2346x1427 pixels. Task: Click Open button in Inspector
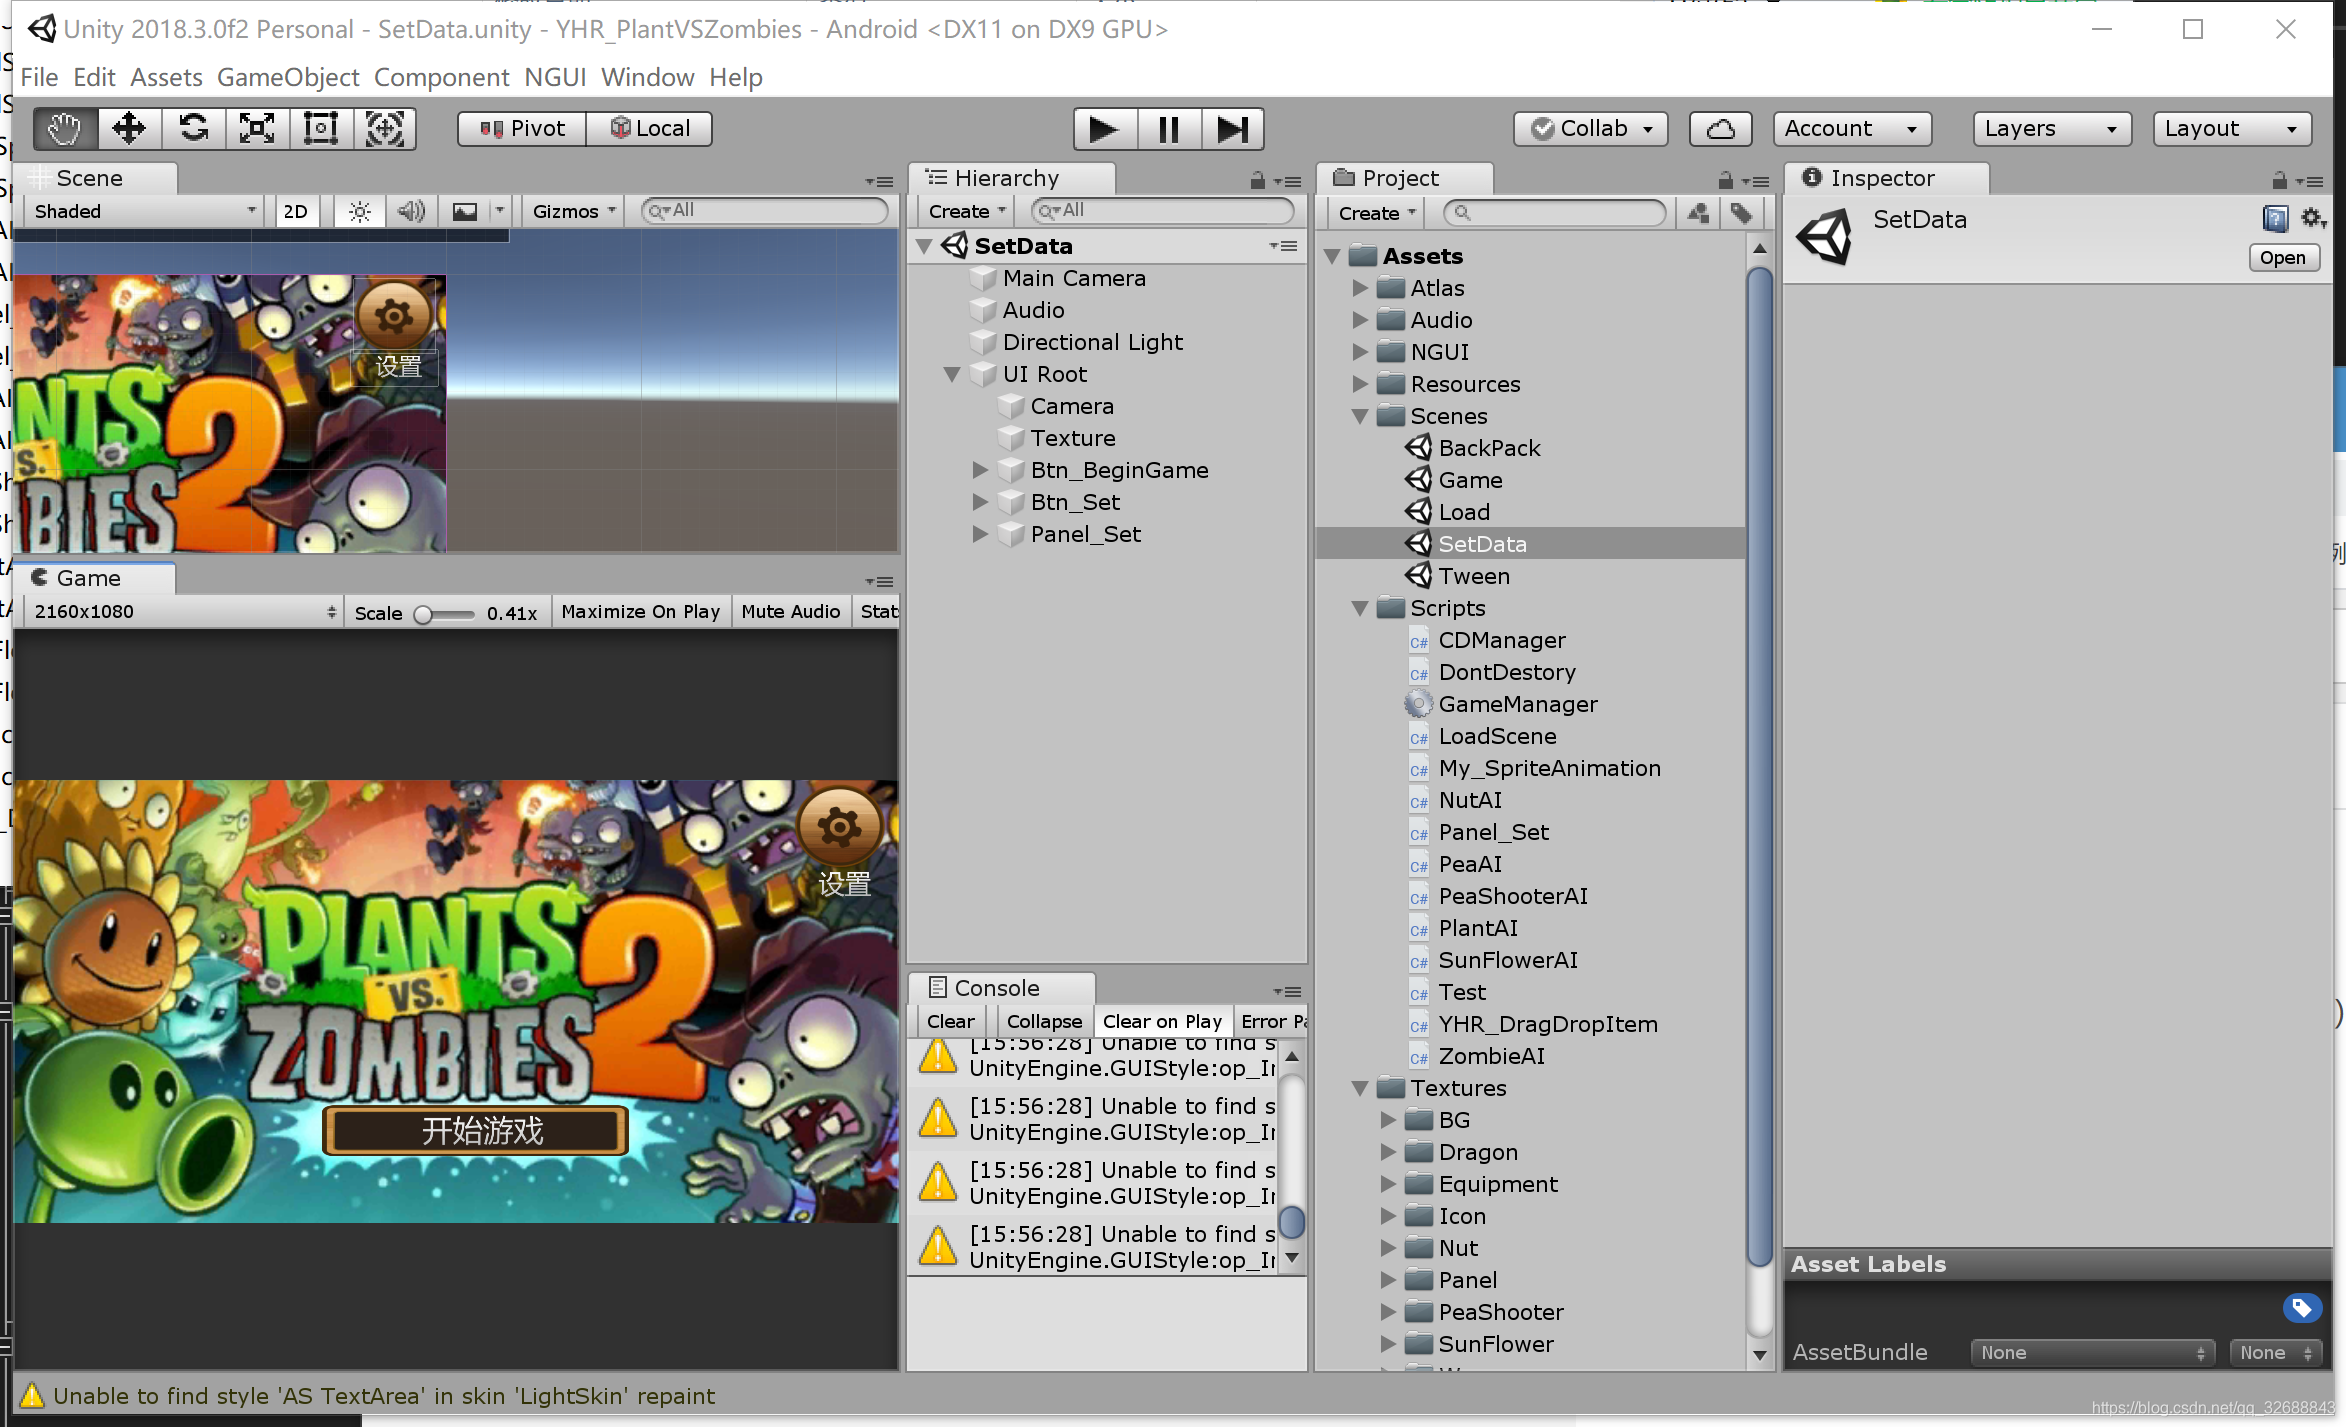click(x=2283, y=258)
